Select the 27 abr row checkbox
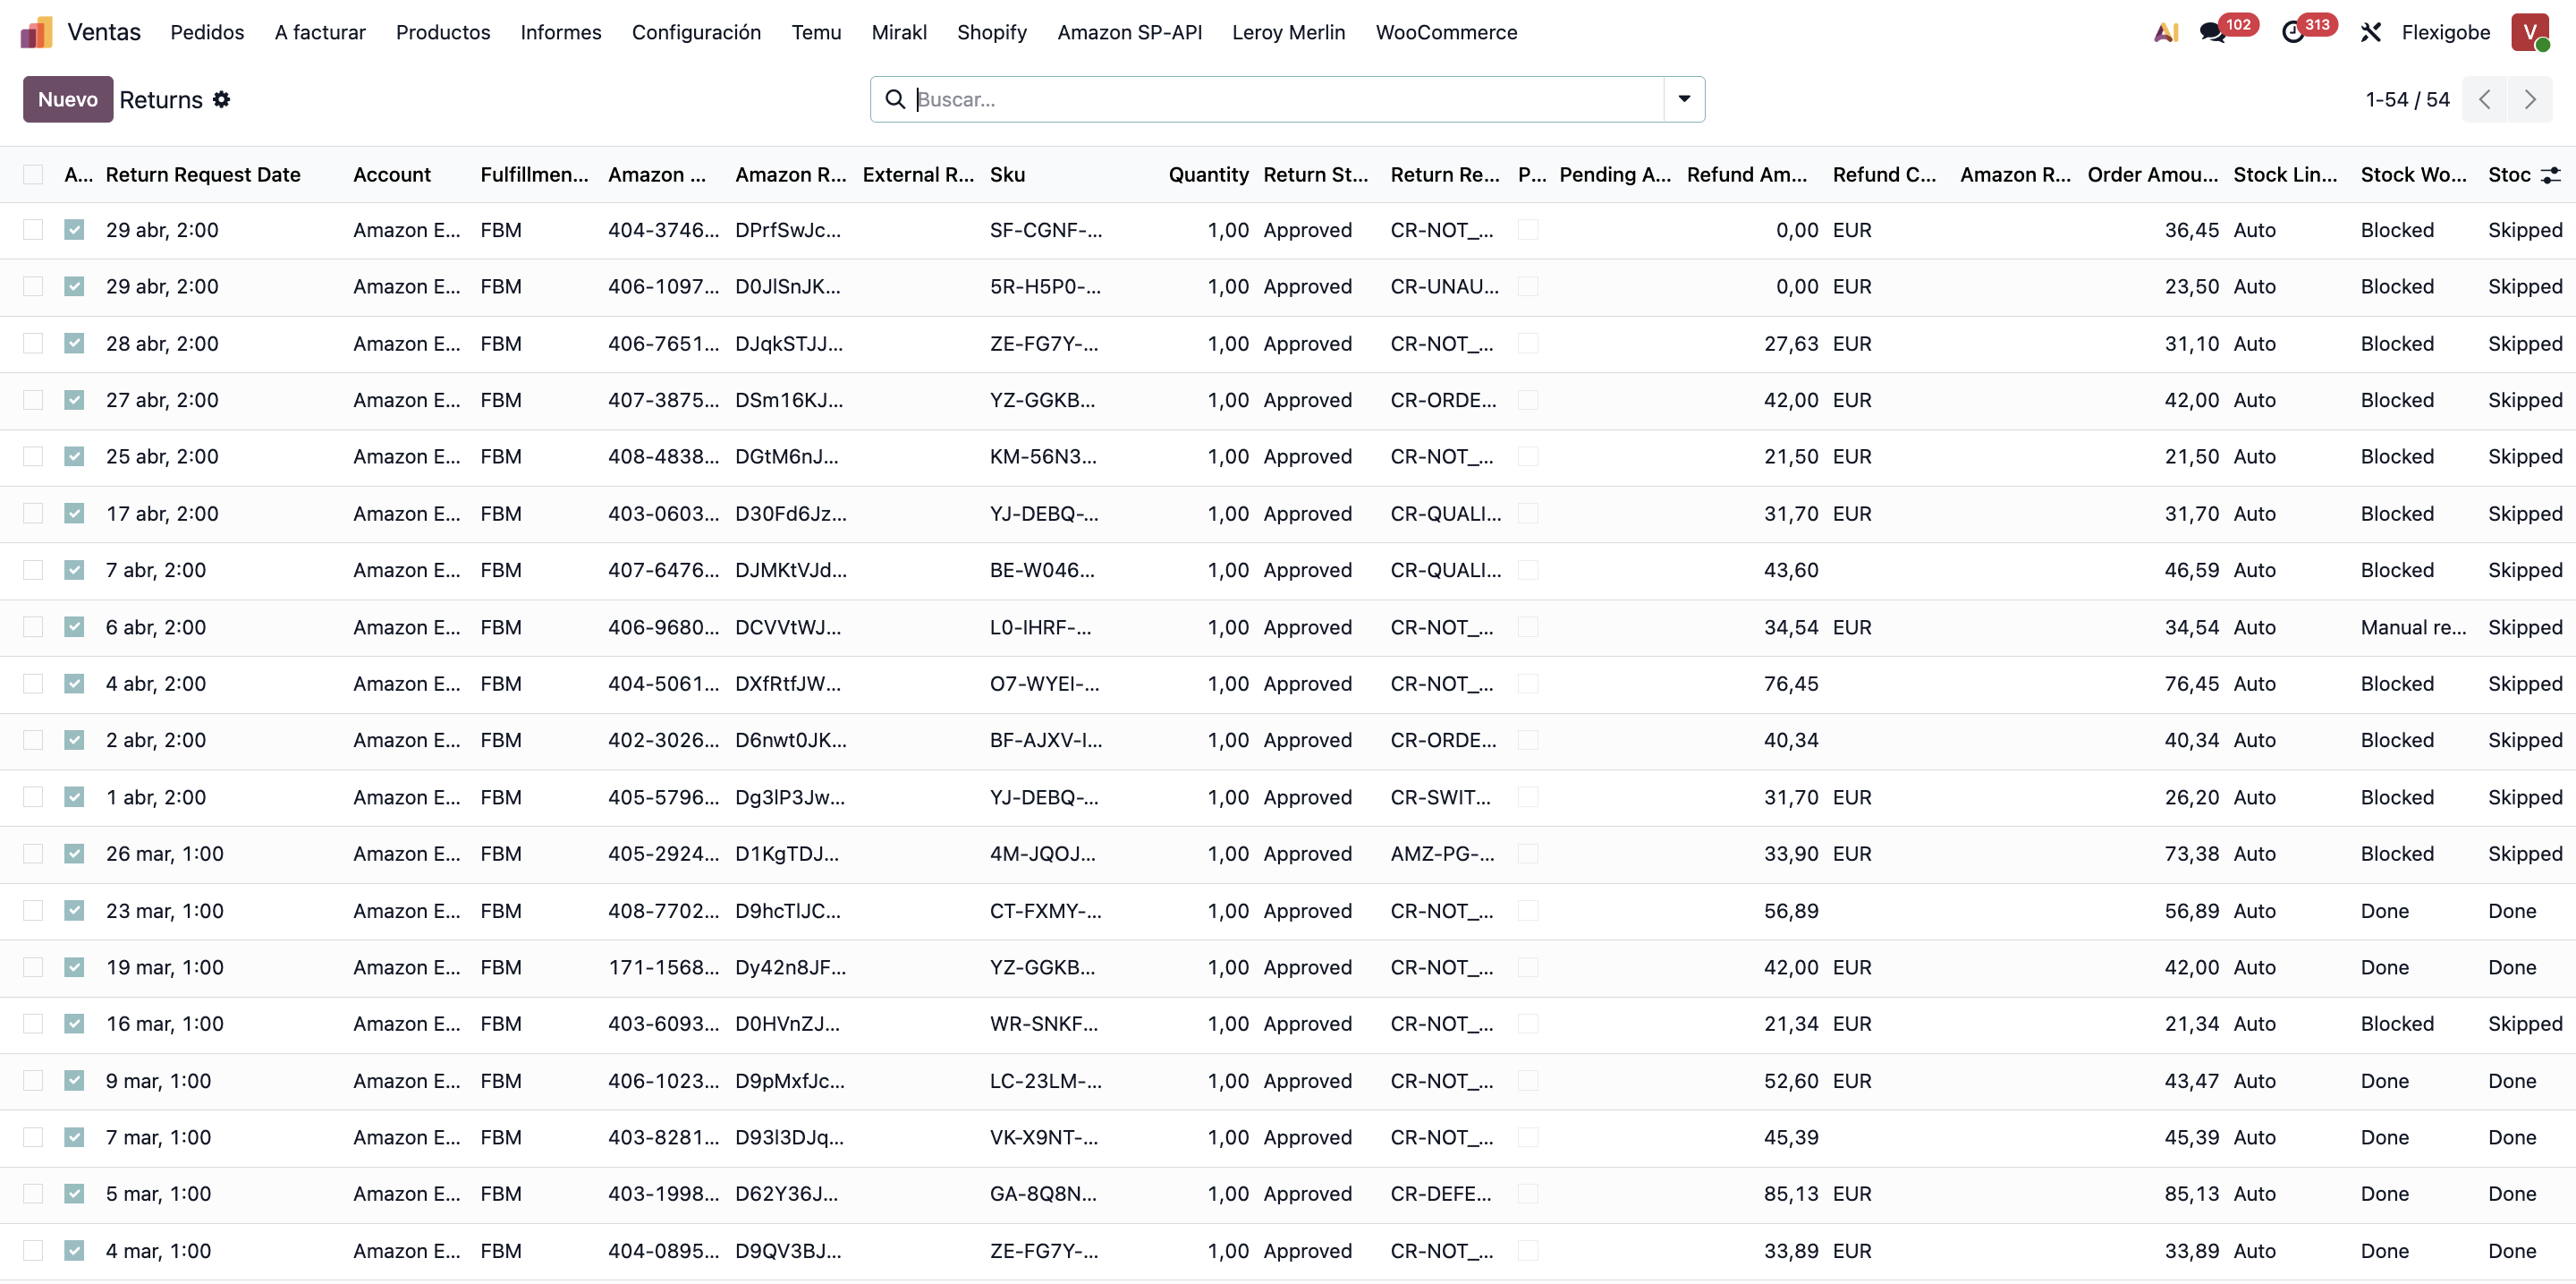 coord(33,400)
